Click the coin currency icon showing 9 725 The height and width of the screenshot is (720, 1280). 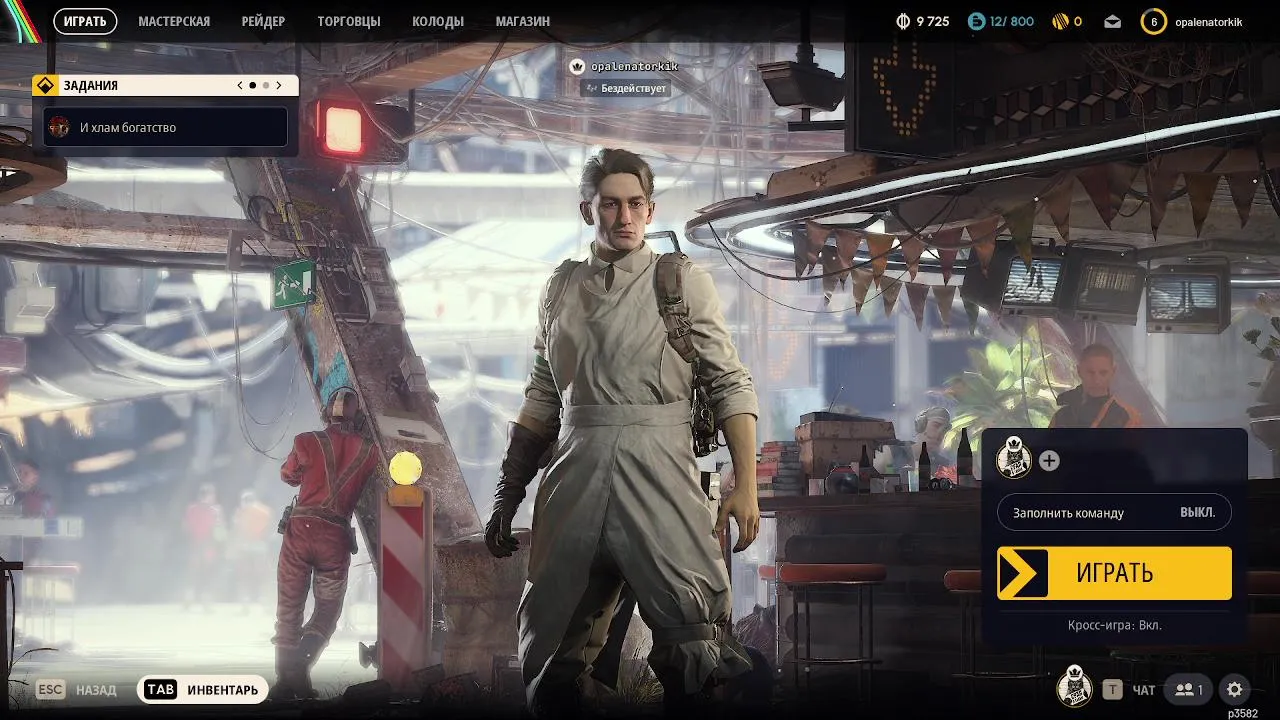coord(903,21)
